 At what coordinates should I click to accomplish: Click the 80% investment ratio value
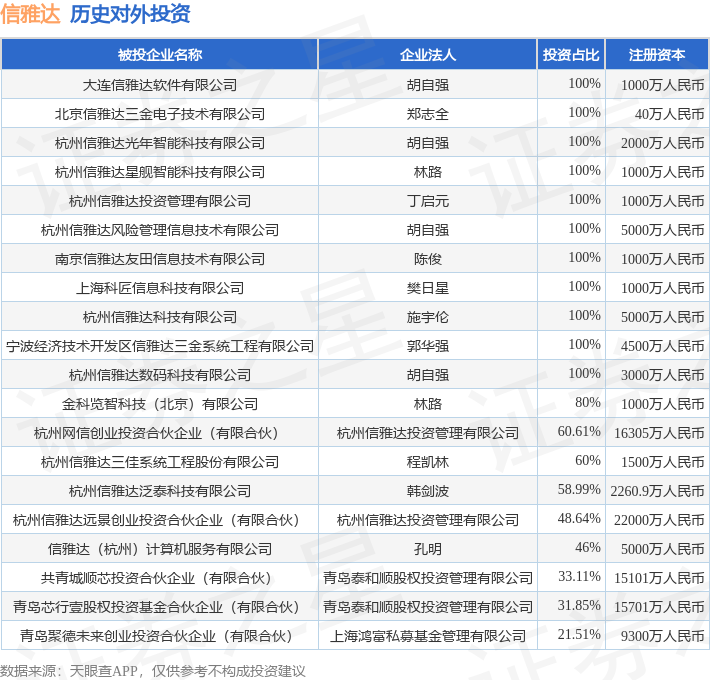588,402
